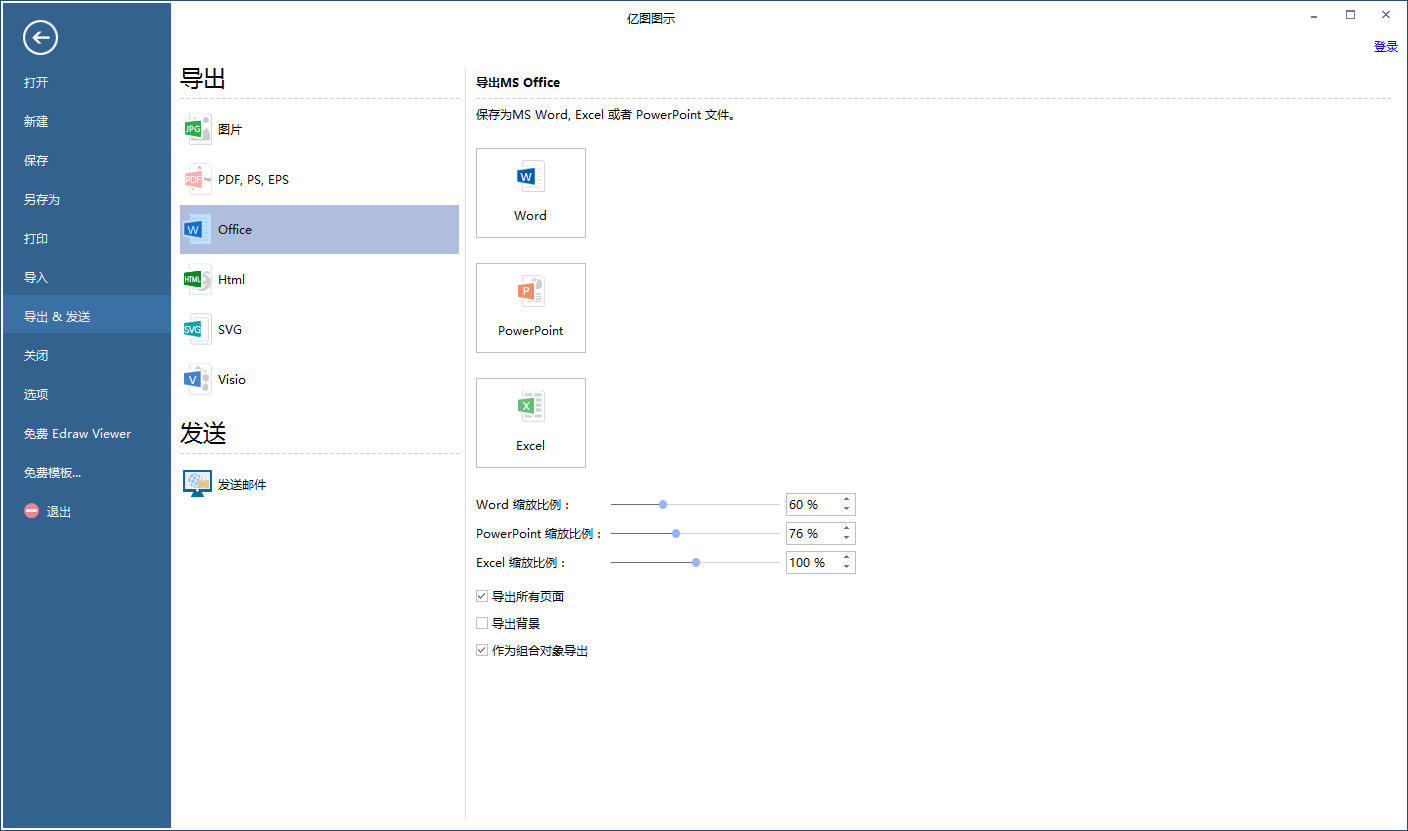Open 免费模板... entry
The width and height of the screenshot is (1408, 831).
(x=86, y=472)
